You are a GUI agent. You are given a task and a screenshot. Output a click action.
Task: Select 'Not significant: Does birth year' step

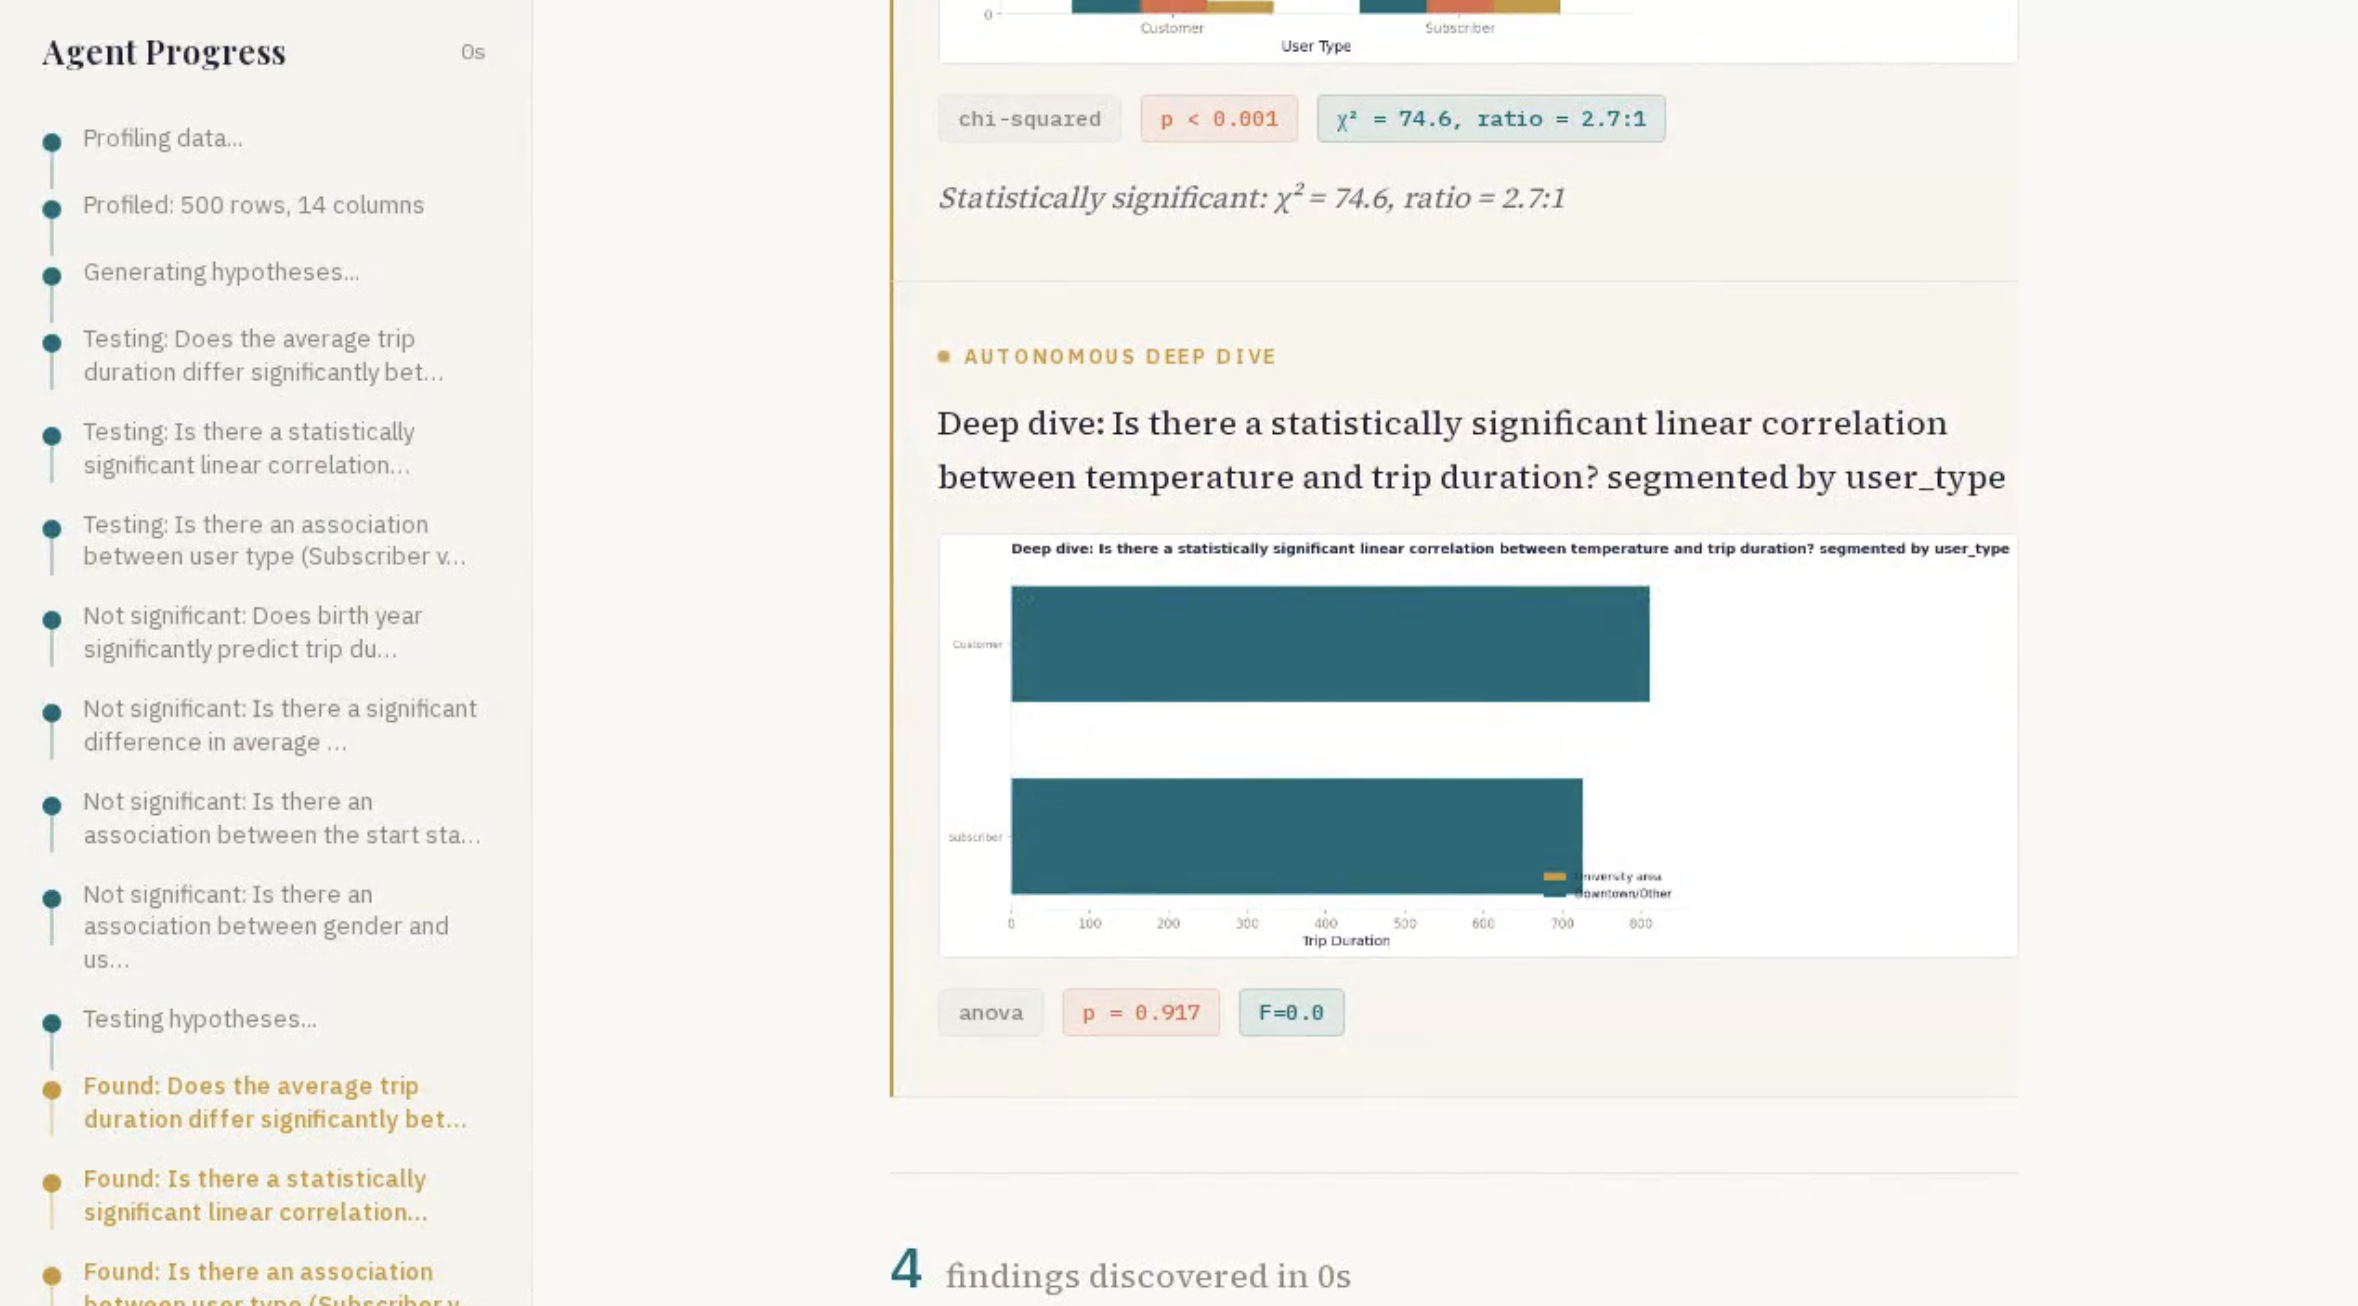click(252, 632)
